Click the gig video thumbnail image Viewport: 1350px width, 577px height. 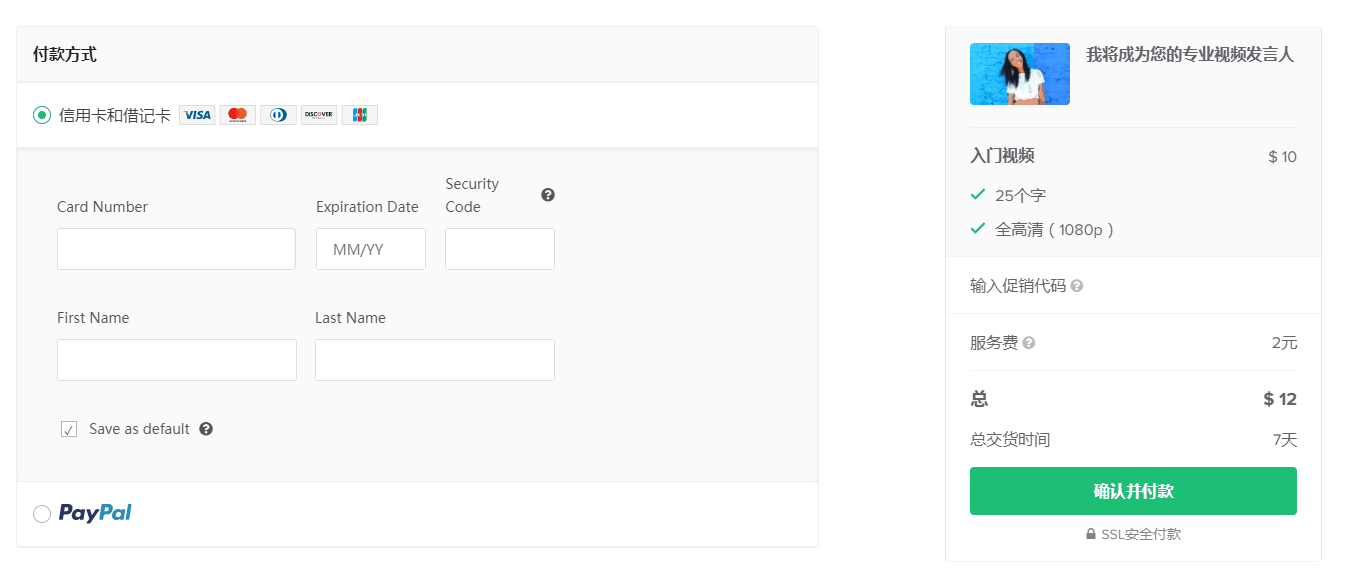(x=1019, y=74)
